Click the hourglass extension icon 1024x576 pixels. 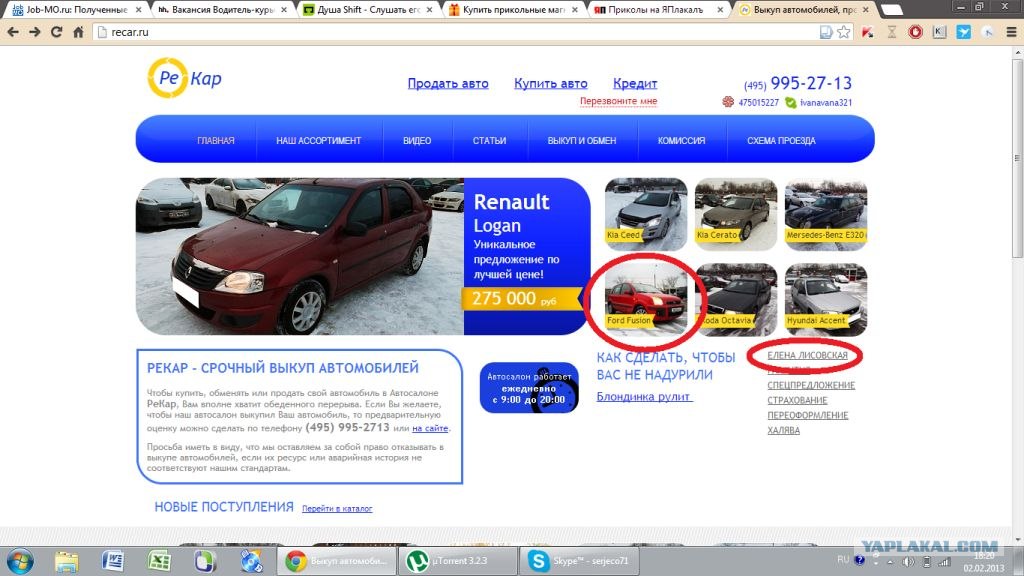click(891, 31)
